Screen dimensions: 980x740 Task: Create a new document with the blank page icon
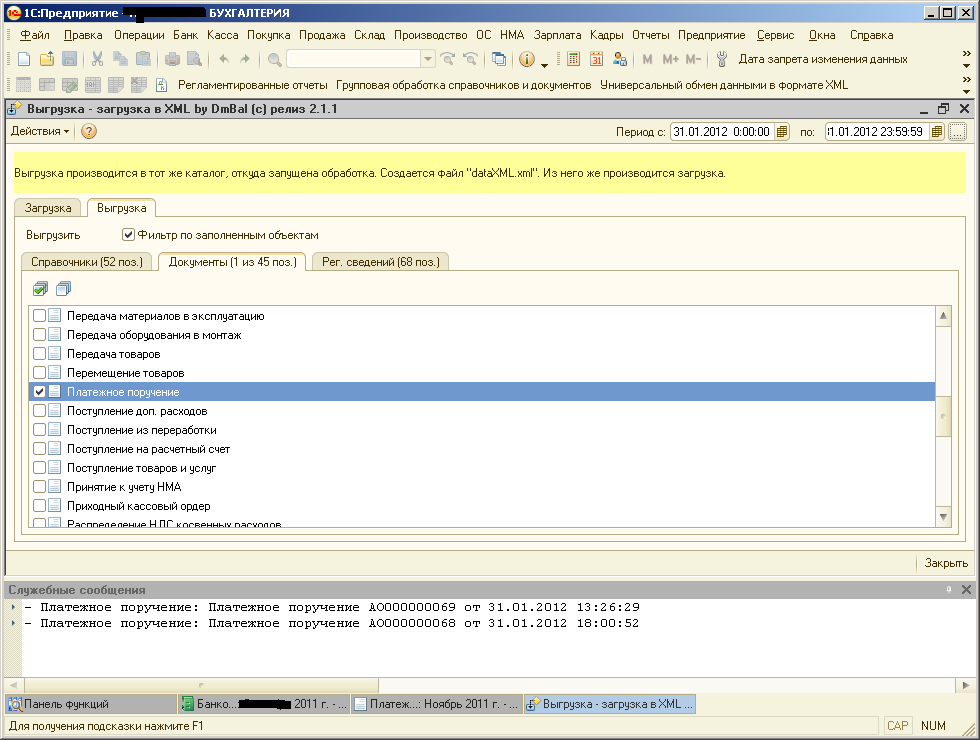(x=24, y=59)
